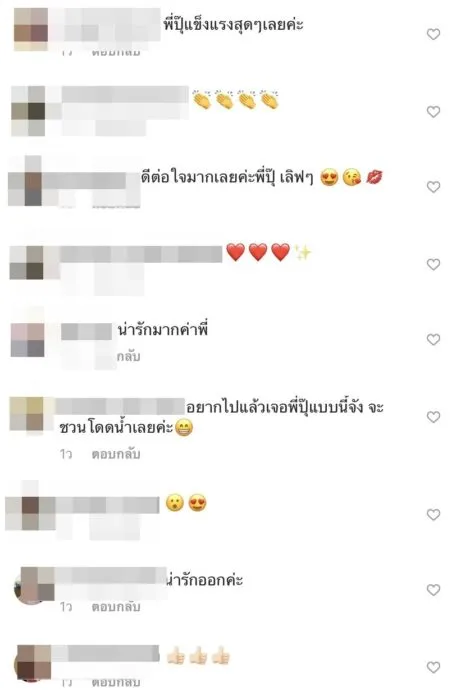
Task: Like the clapping hands emoji comment
Action: pos(433,111)
